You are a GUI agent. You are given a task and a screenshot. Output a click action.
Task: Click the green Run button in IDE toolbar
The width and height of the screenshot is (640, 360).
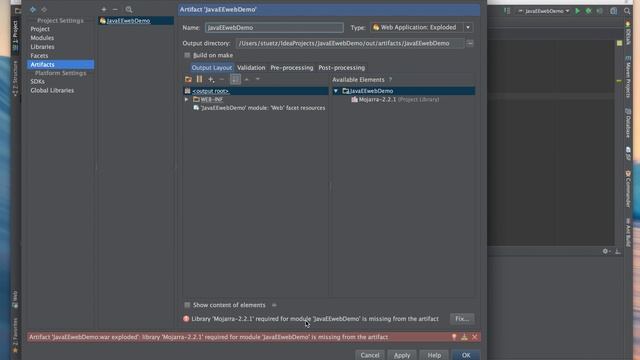pyautogui.click(x=577, y=11)
